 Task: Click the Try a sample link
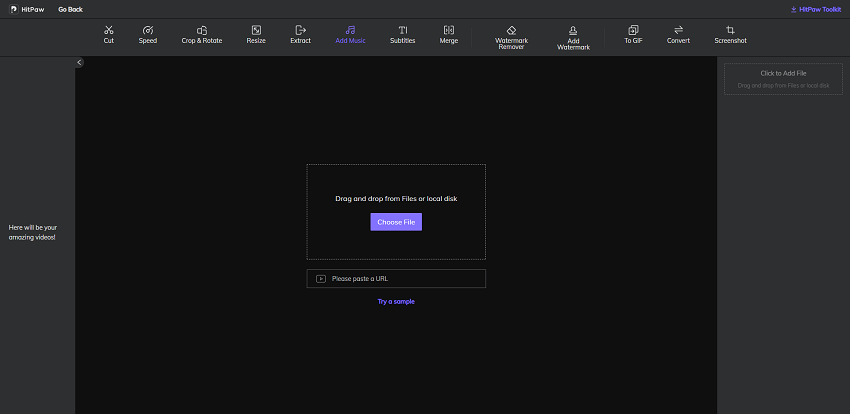pos(396,301)
